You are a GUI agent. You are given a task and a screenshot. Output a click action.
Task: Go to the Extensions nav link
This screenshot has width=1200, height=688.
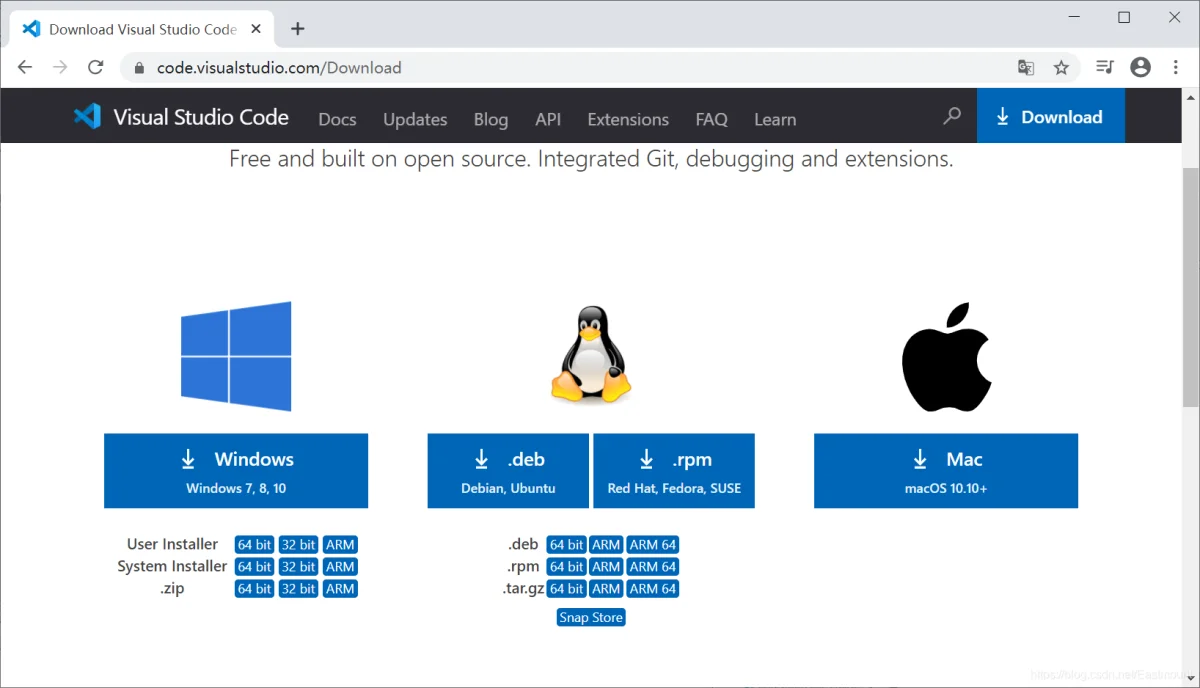628,119
